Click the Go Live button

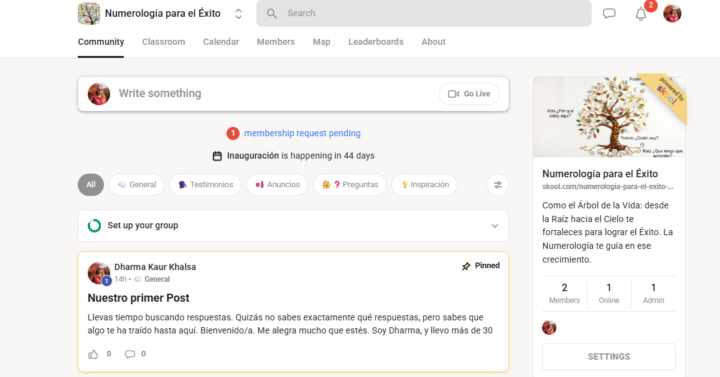tap(469, 94)
